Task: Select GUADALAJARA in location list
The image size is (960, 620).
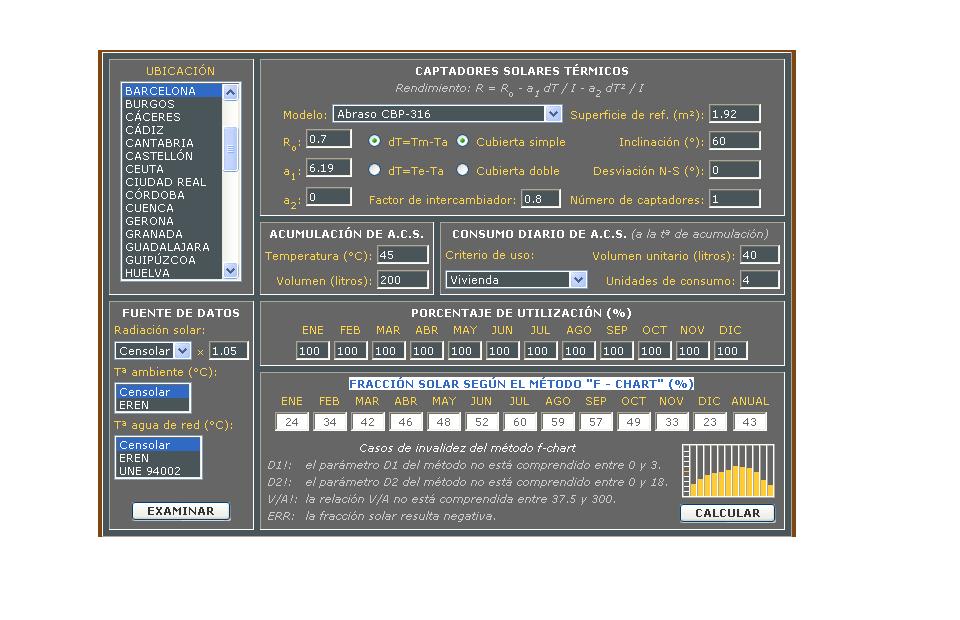Action: (172, 247)
